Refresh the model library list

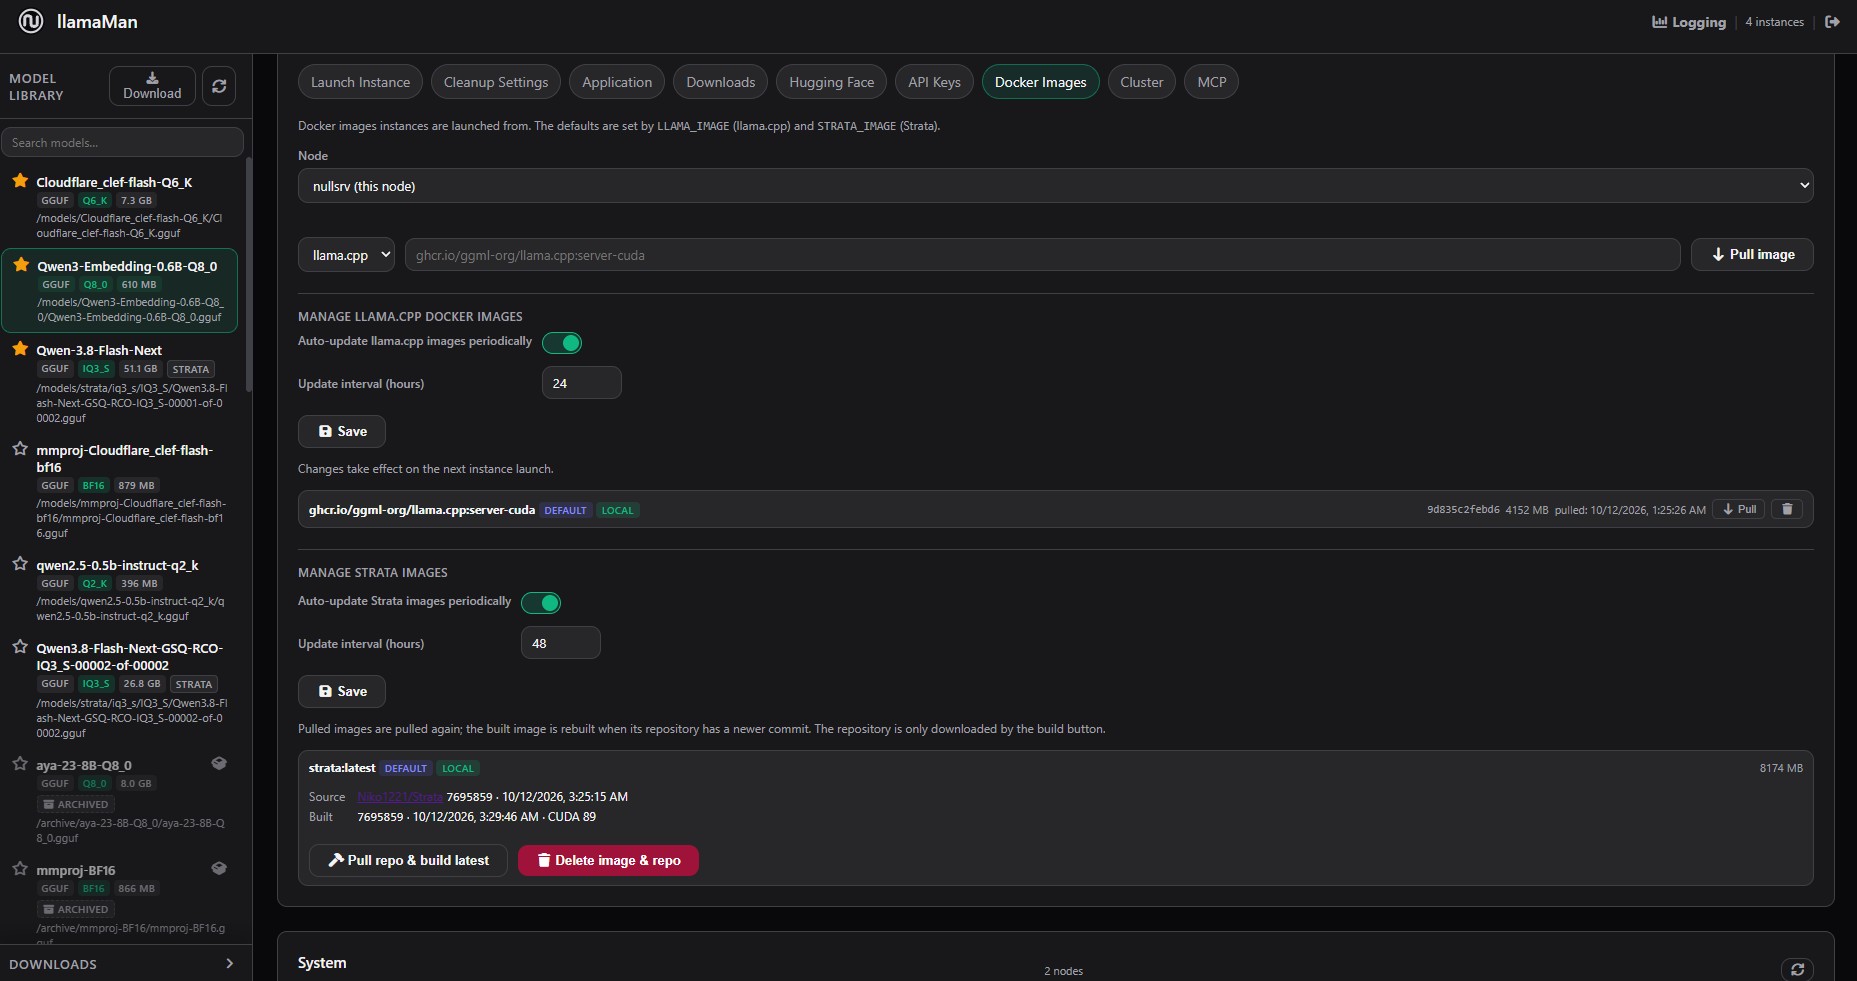point(219,86)
